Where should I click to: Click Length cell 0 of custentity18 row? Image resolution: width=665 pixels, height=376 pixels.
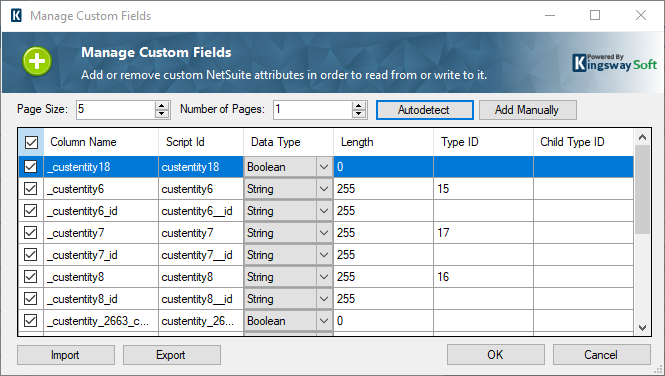point(383,167)
